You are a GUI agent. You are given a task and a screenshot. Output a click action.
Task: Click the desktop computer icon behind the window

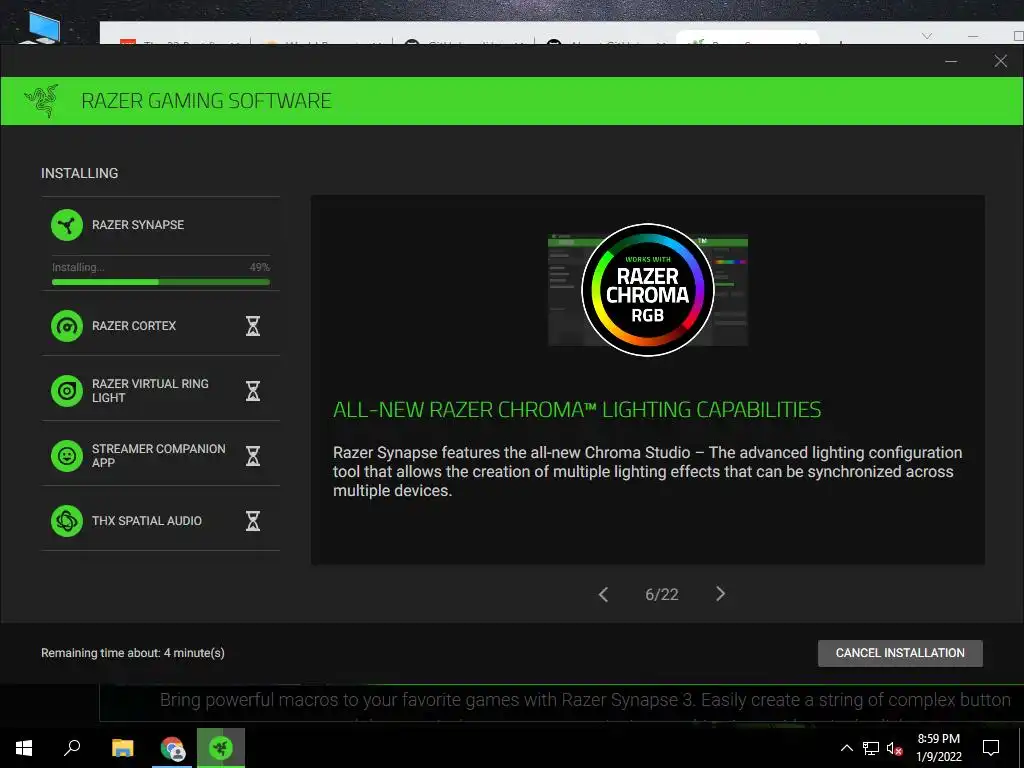(x=42, y=27)
